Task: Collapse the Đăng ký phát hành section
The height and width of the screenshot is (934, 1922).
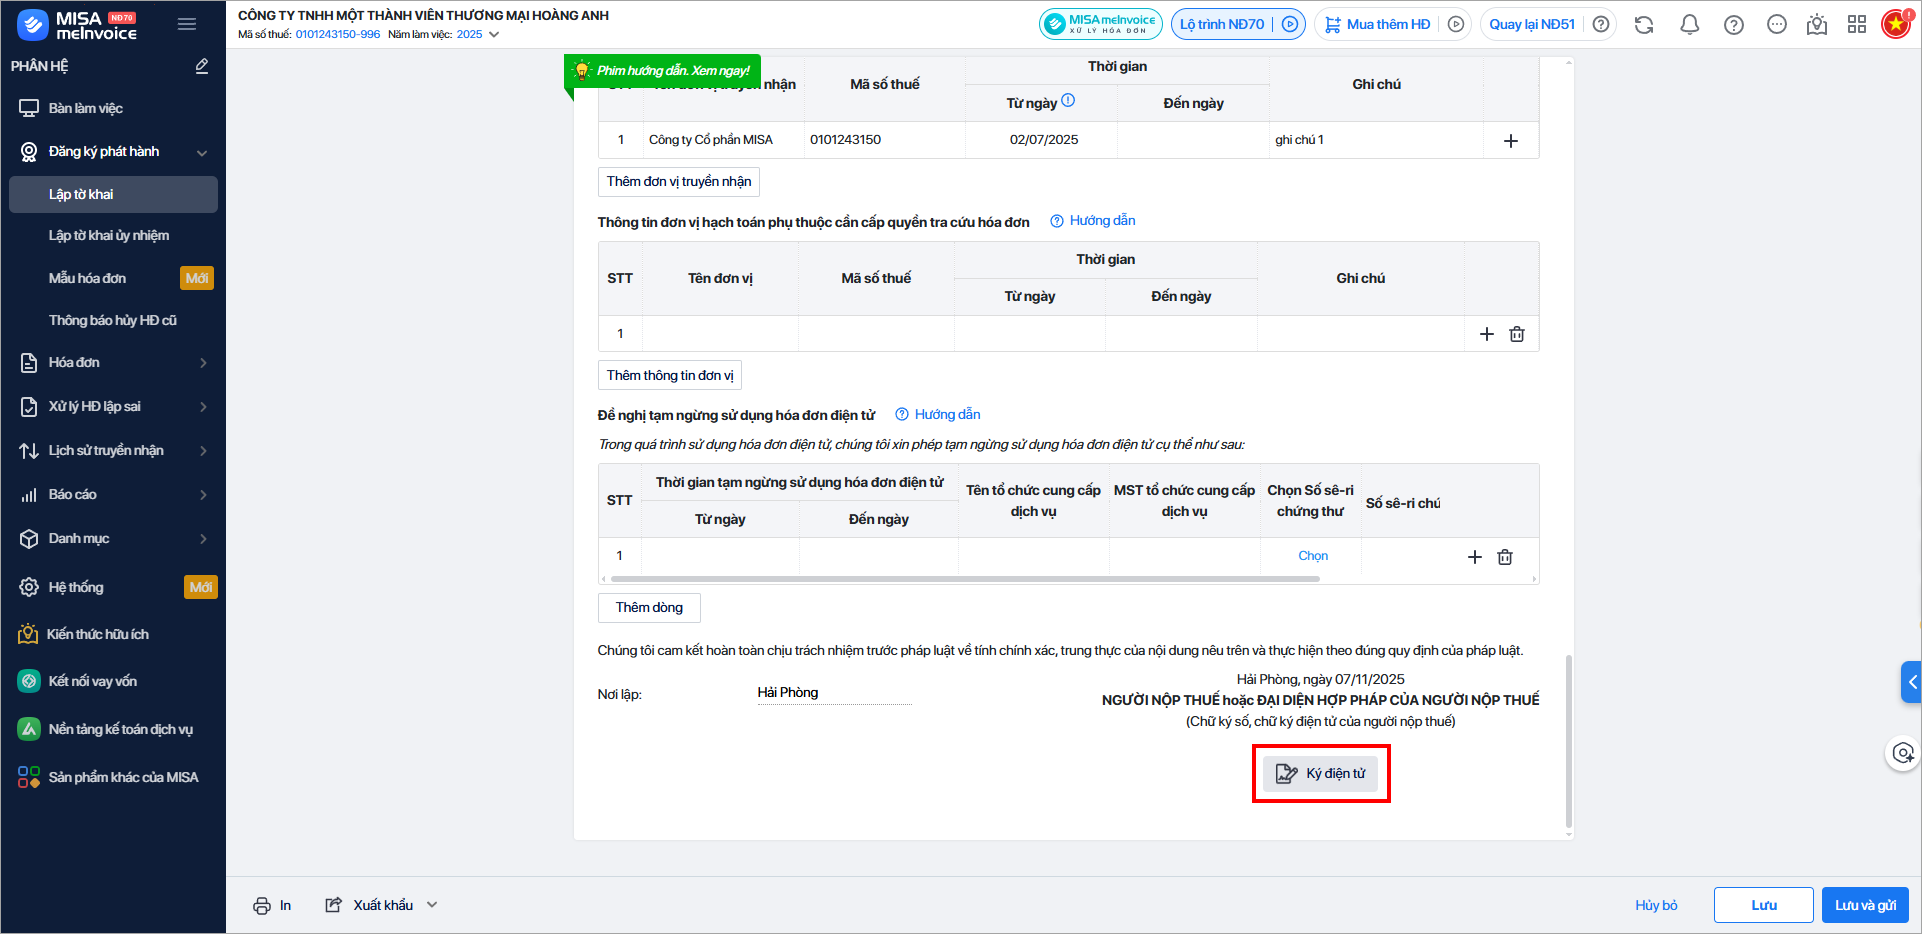Action: 201,152
